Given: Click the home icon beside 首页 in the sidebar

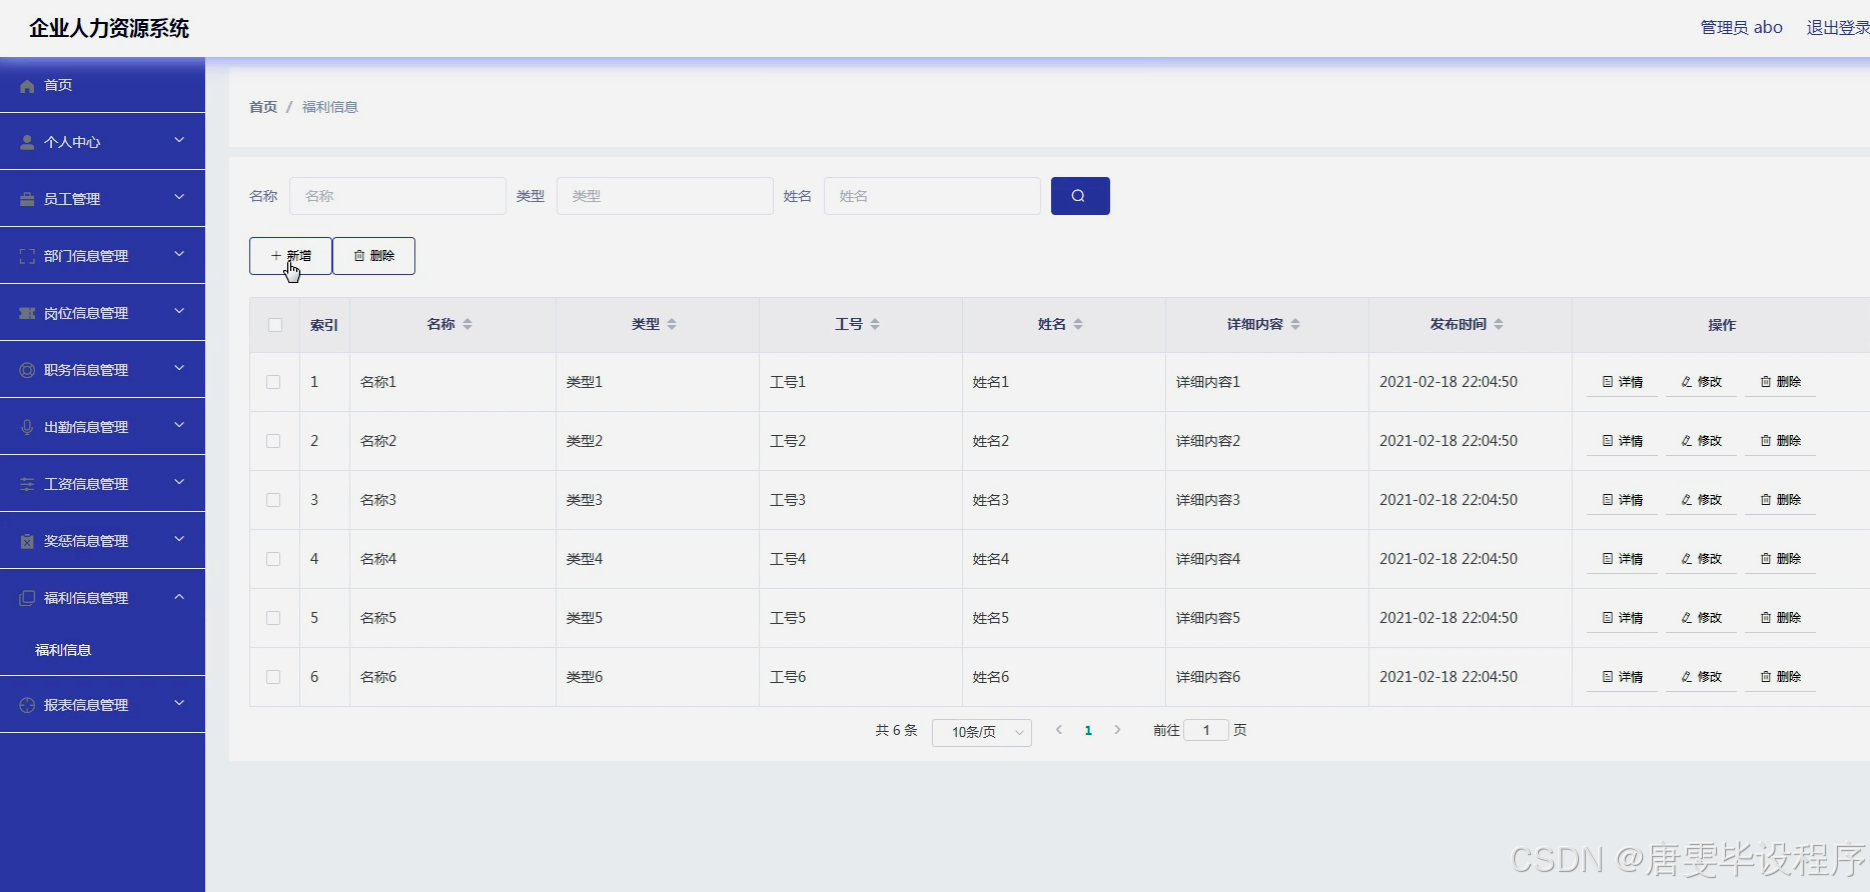Looking at the screenshot, I should pos(27,86).
